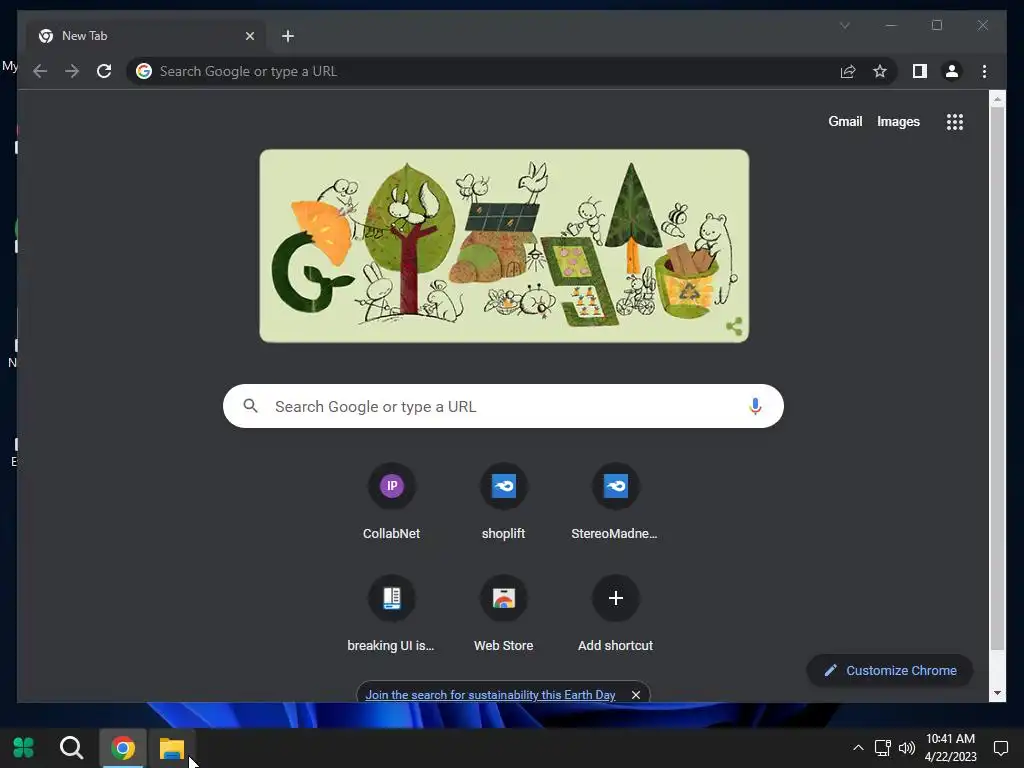Click the Google icon in the address bar
The image size is (1024, 768).
[144, 71]
